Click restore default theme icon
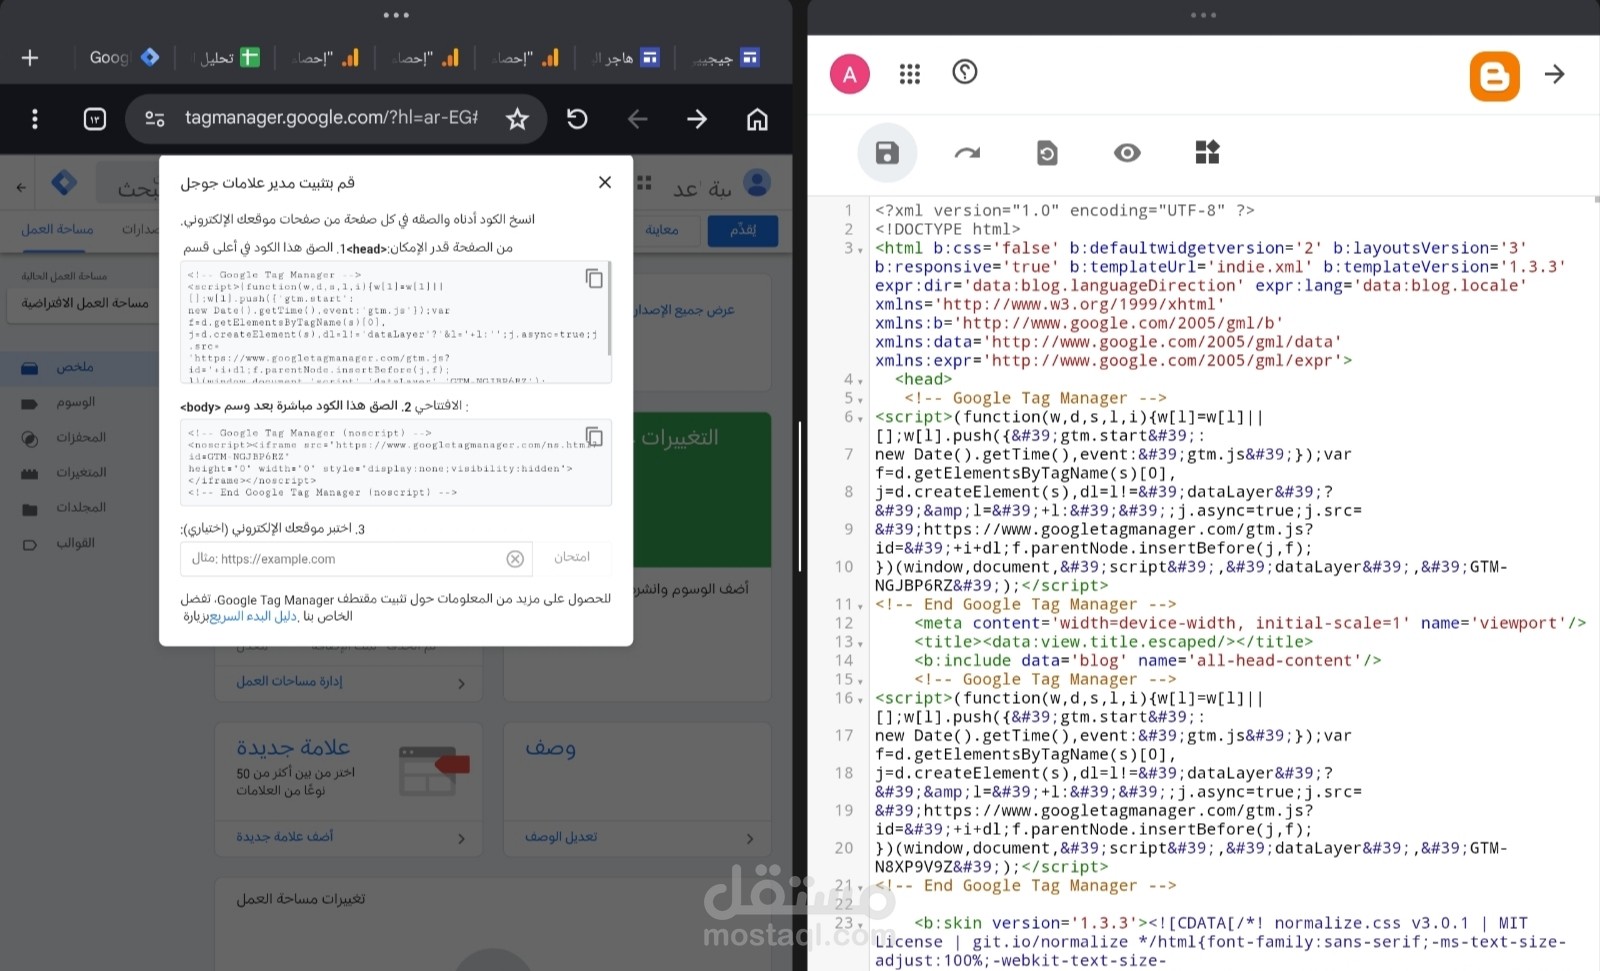 tap(1047, 153)
